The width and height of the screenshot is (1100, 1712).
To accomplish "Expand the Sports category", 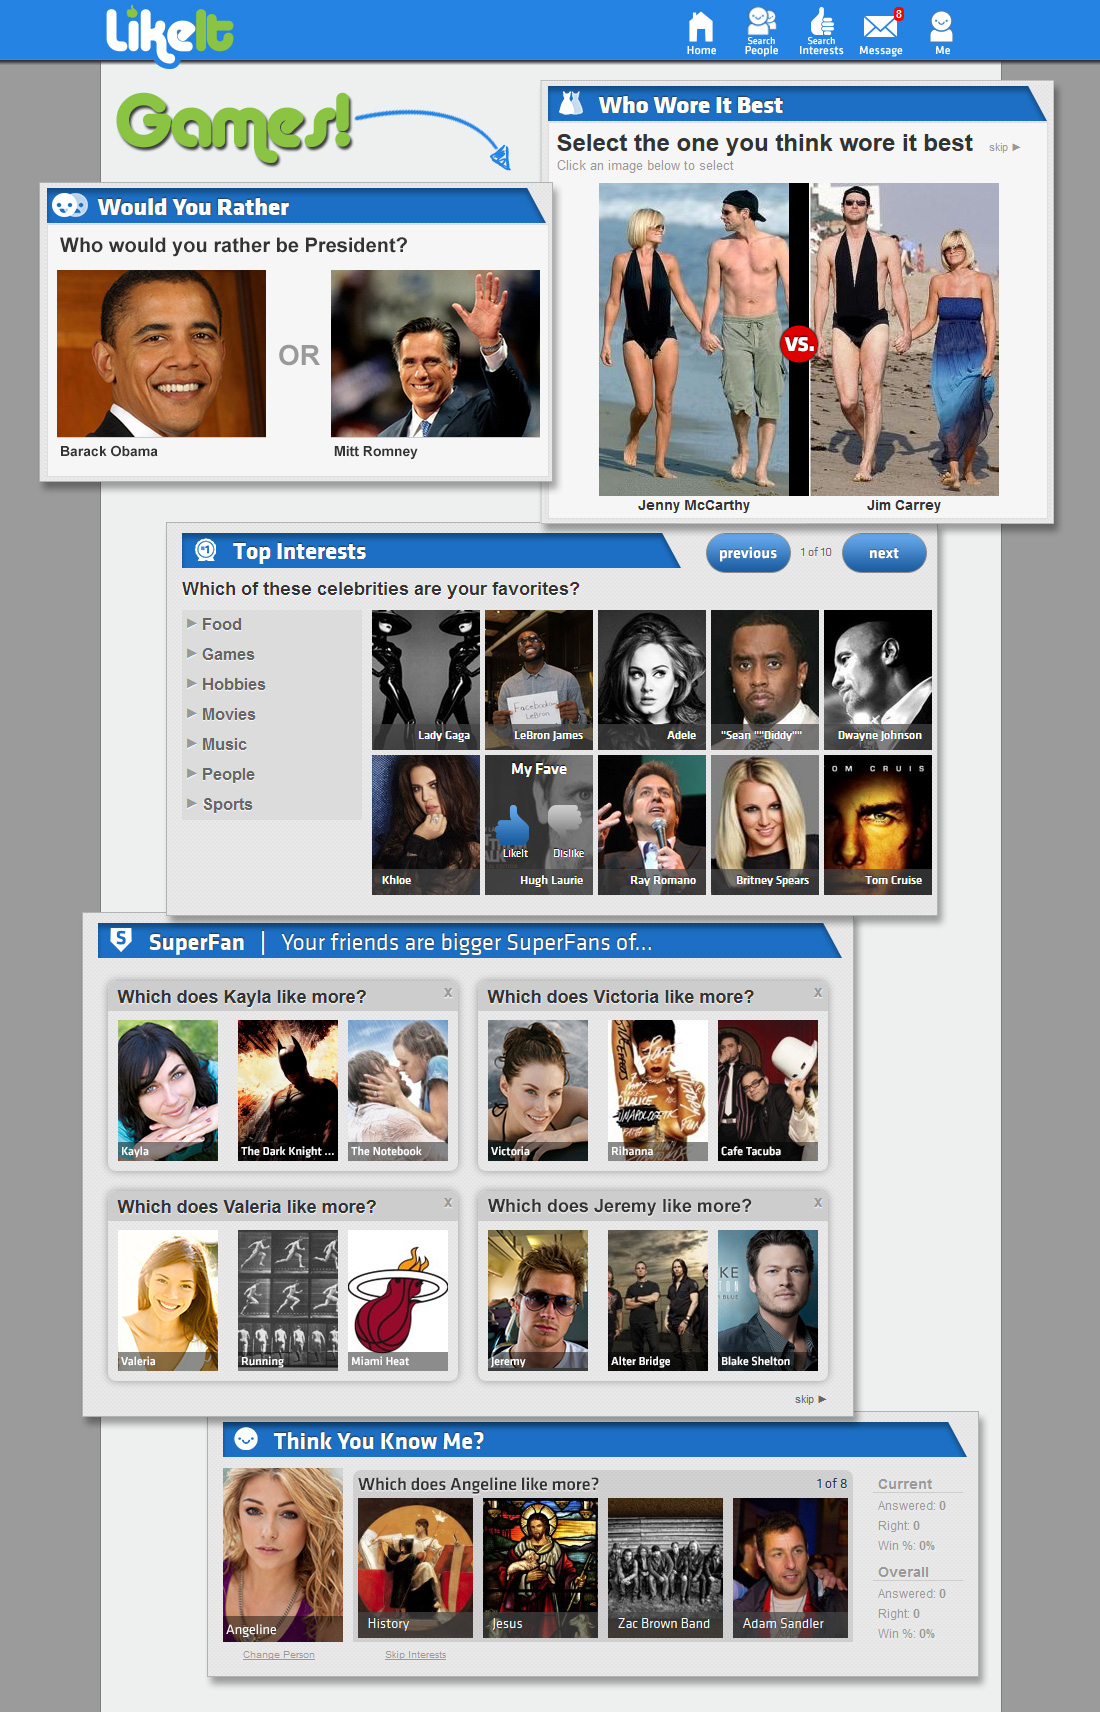I will click(219, 804).
